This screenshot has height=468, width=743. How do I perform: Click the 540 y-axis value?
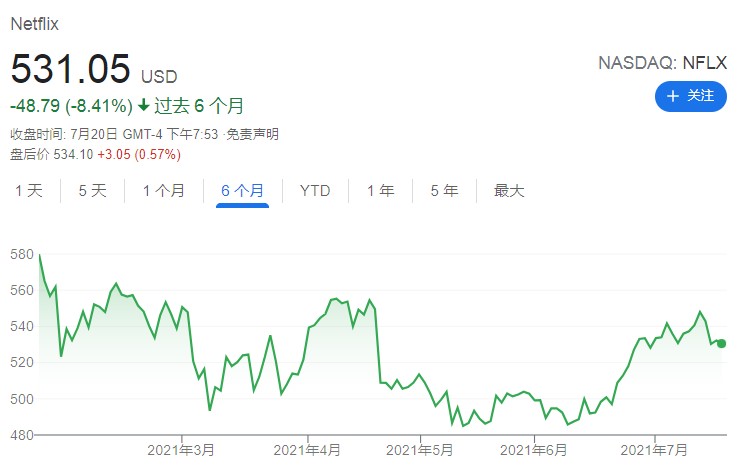point(22,326)
